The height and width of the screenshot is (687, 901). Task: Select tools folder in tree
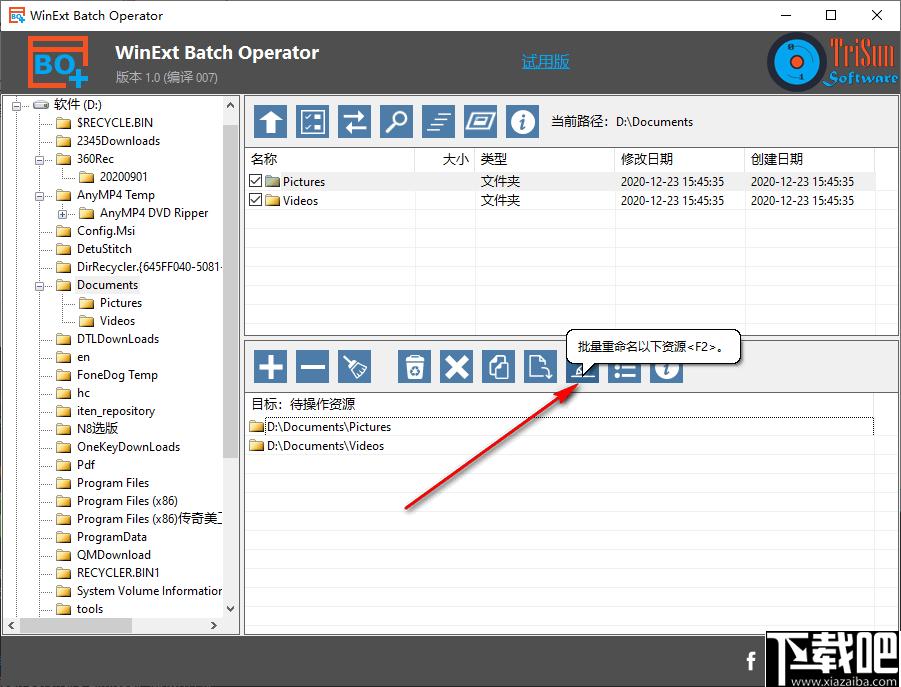click(90, 609)
